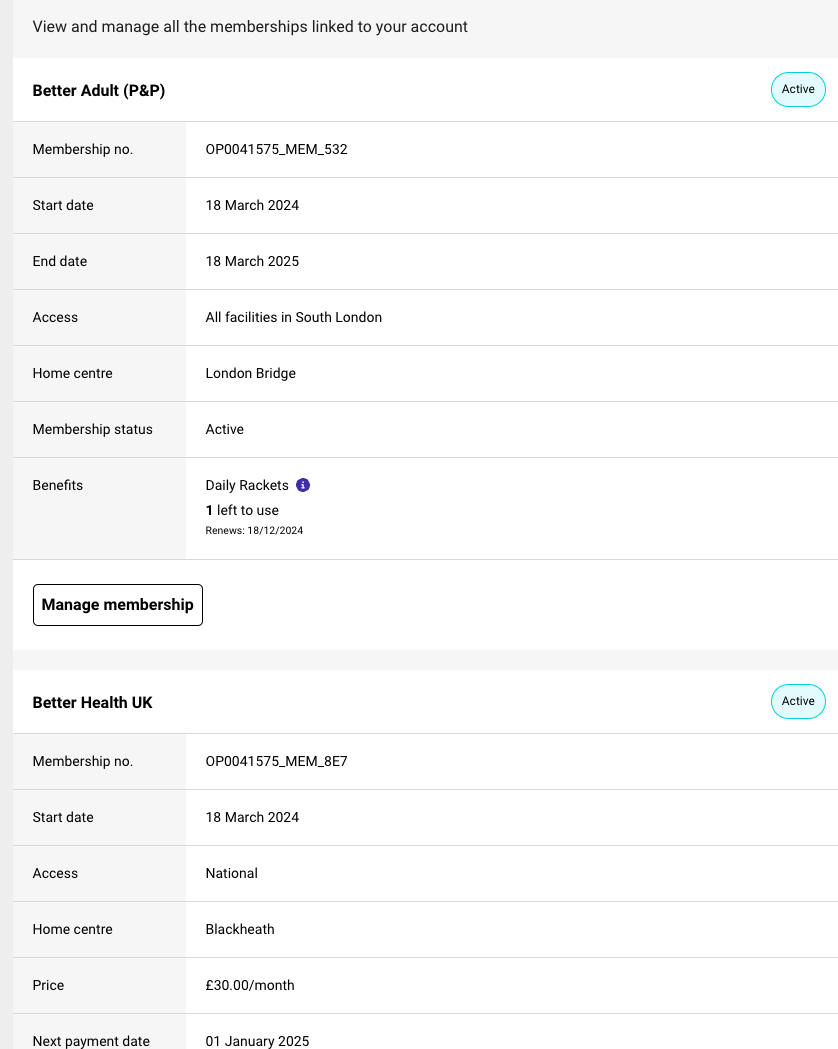Click Better Adult start date 18 March 2024

point(252,205)
